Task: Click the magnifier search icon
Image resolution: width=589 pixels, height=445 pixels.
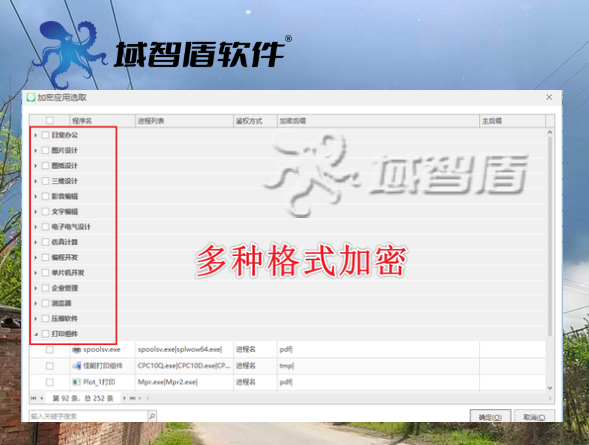Action: point(152,416)
